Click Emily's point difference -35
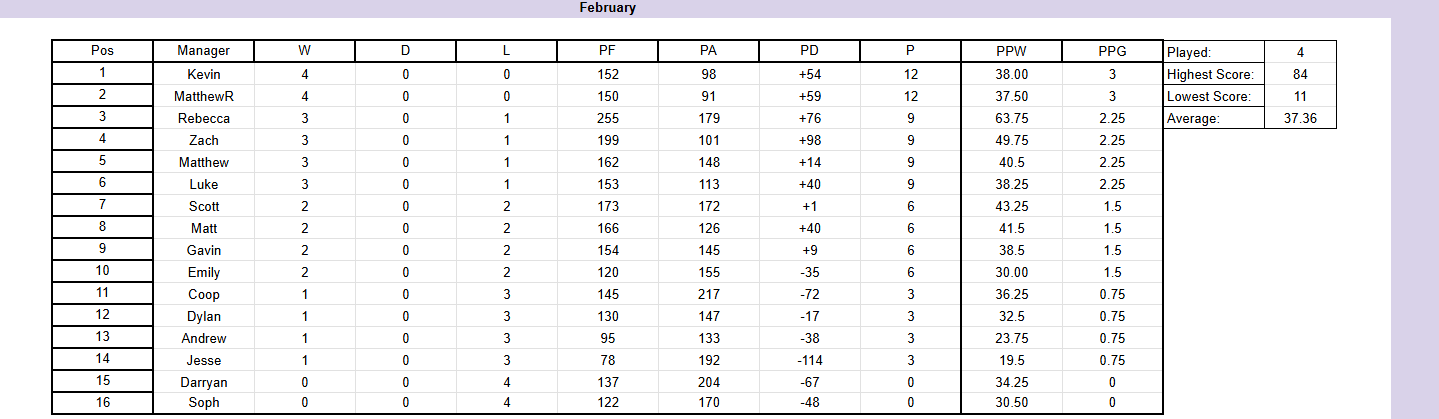The image size is (1439, 419). coord(809,272)
